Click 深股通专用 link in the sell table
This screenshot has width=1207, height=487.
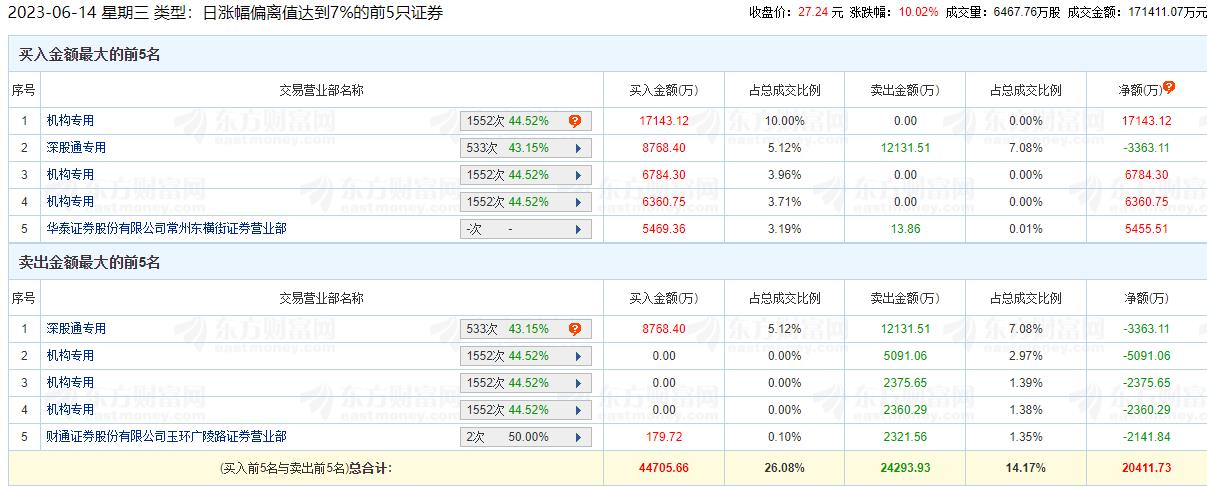coord(76,329)
